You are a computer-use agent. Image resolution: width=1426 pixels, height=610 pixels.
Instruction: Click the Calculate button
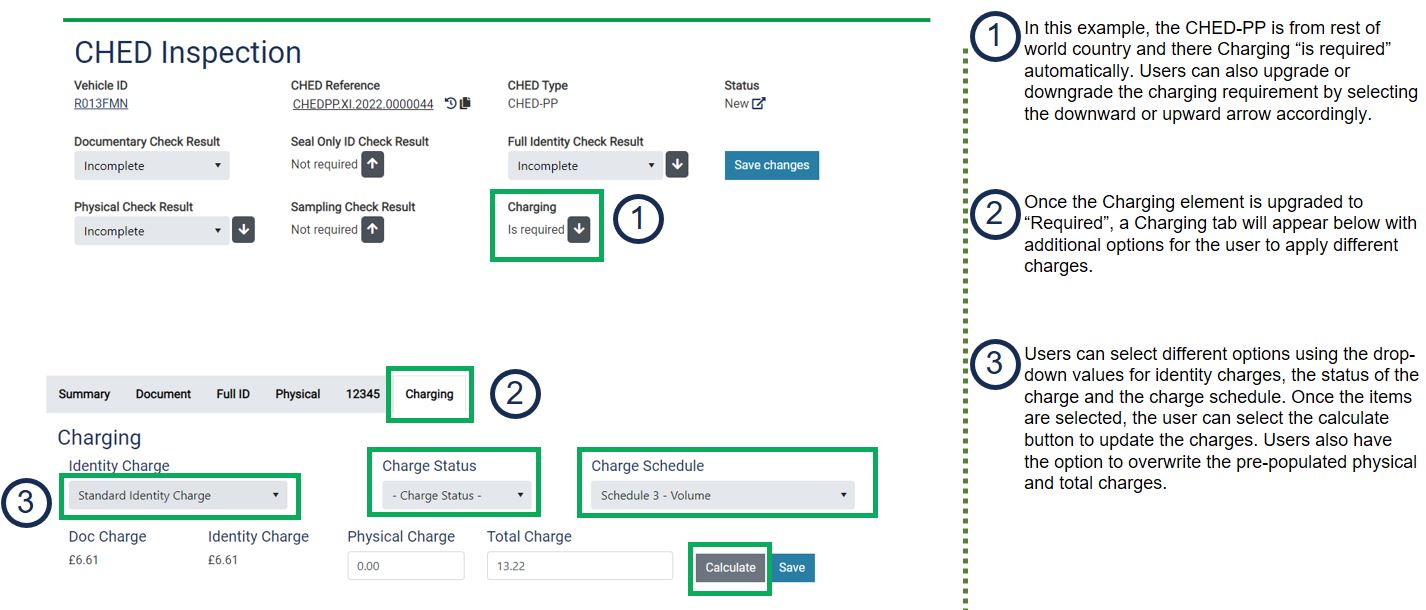tap(730, 567)
